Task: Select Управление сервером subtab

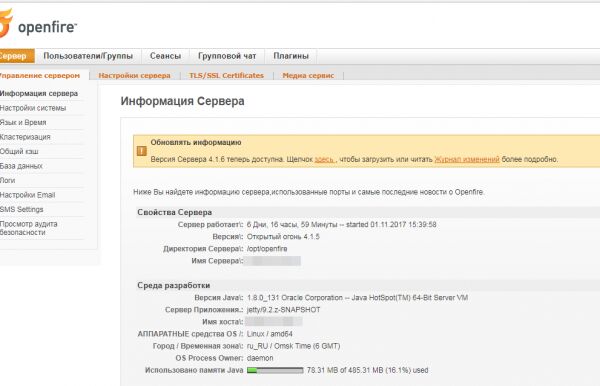Action: coord(40,75)
